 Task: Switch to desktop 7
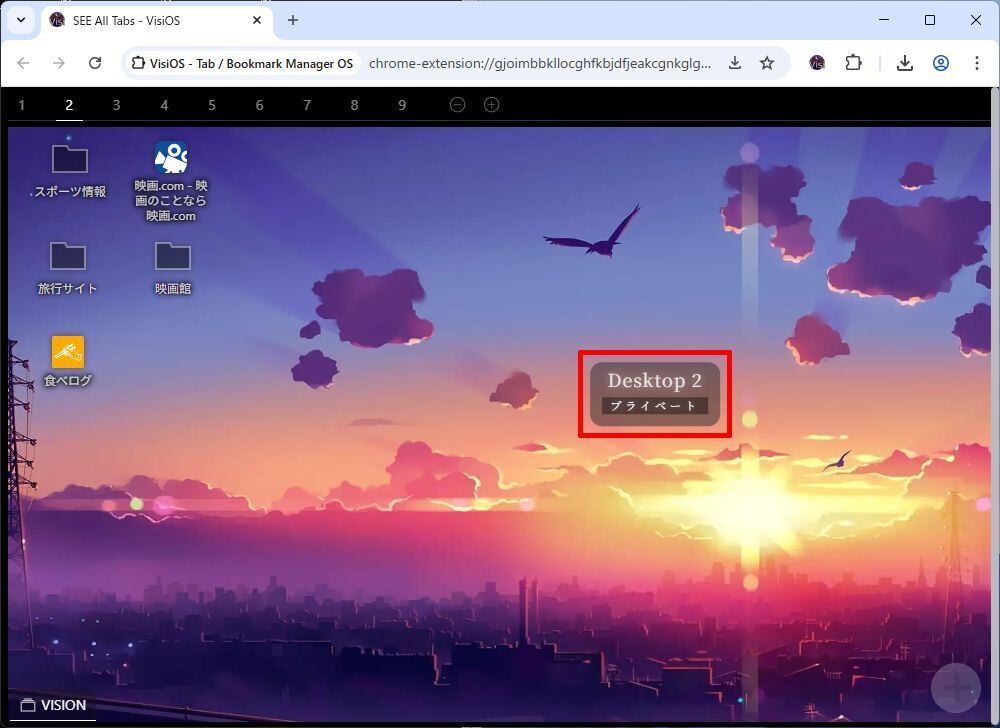[307, 105]
